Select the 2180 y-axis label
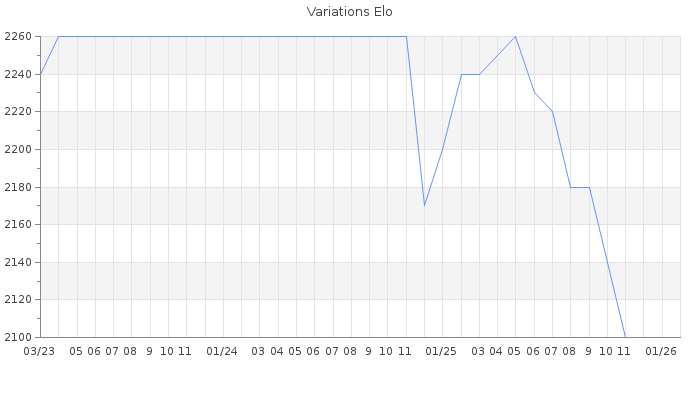700x400 pixels. [x=19, y=187]
